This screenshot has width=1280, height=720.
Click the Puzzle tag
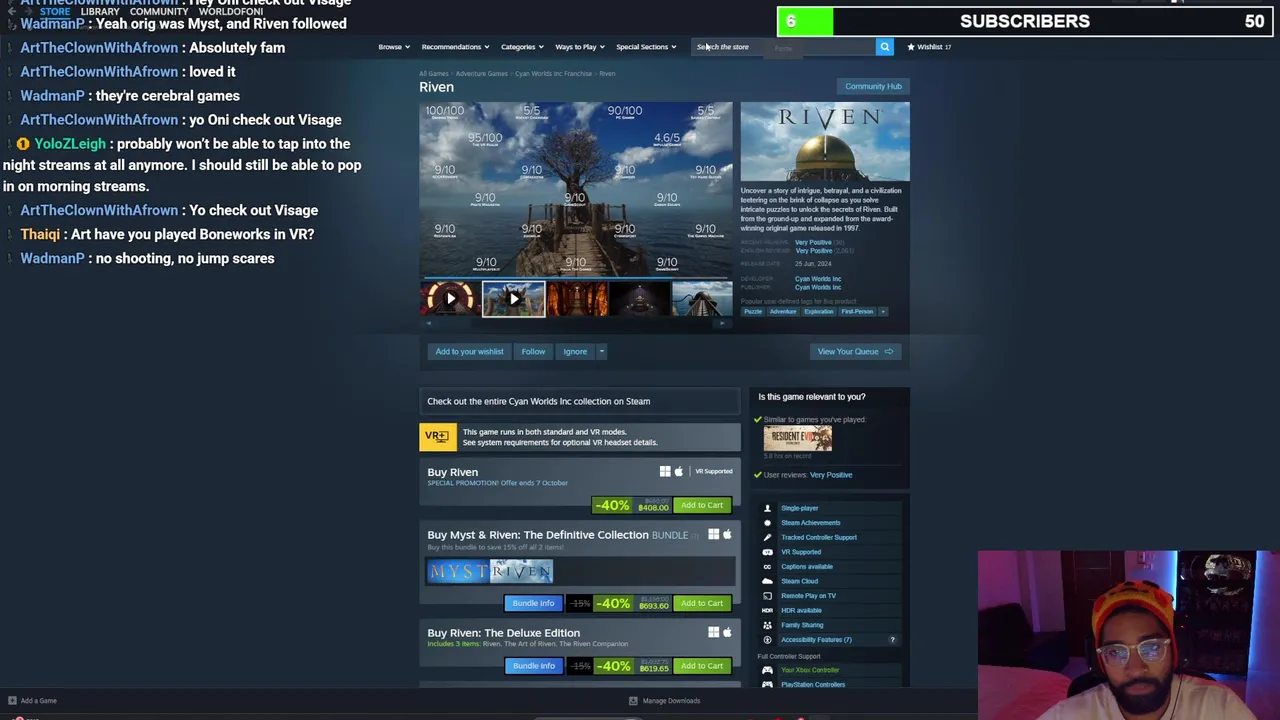(753, 311)
